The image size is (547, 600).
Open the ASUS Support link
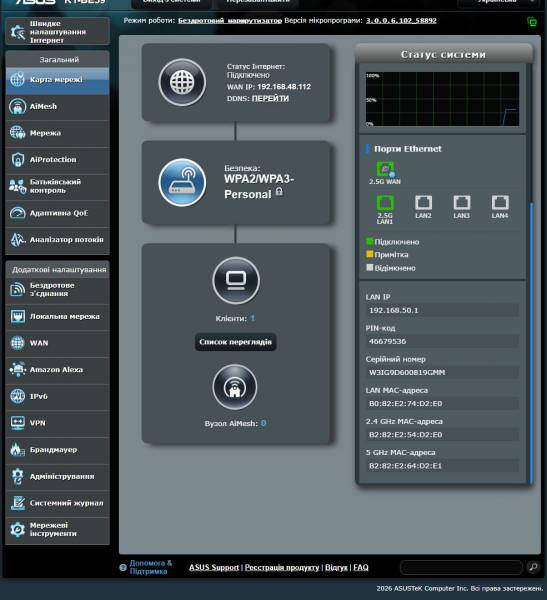click(214, 567)
